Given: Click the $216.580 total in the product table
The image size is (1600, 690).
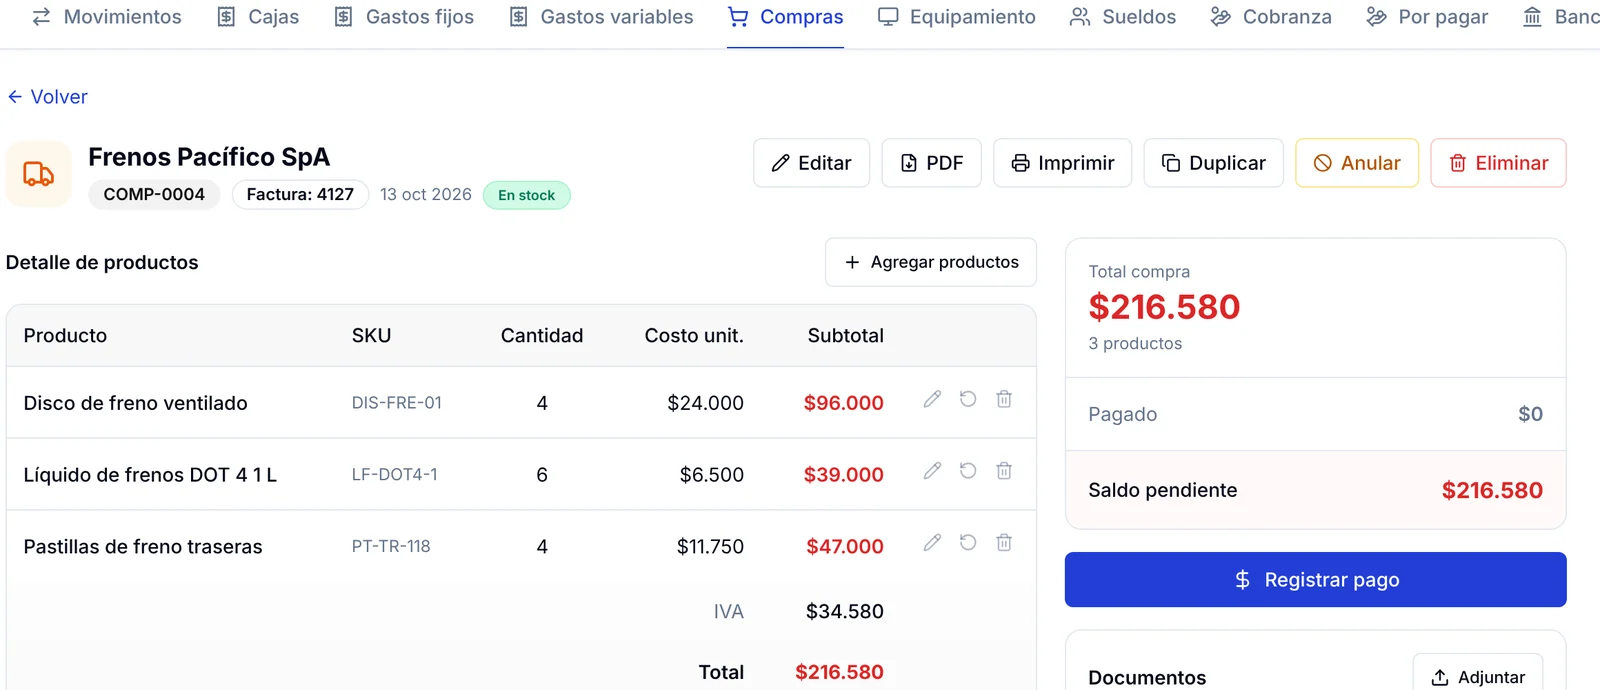Looking at the screenshot, I should click(x=840, y=672).
